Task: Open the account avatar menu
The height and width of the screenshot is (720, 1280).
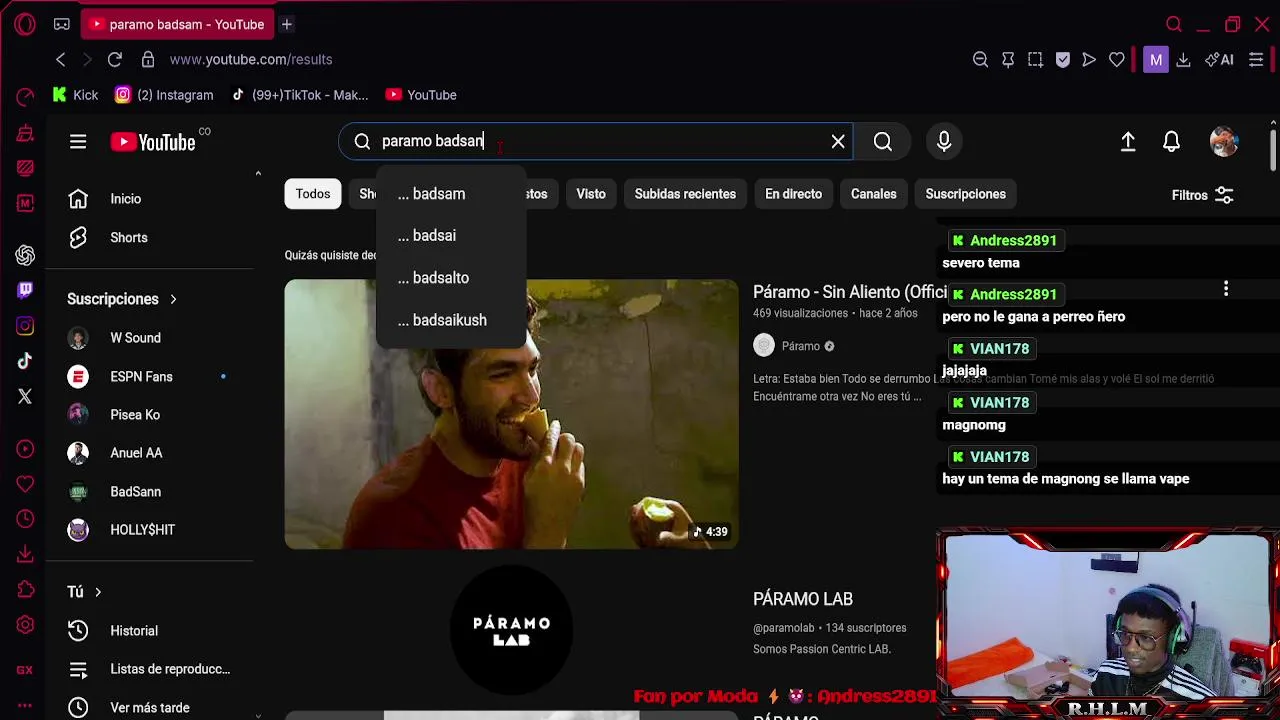Action: click(x=1224, y=142)
